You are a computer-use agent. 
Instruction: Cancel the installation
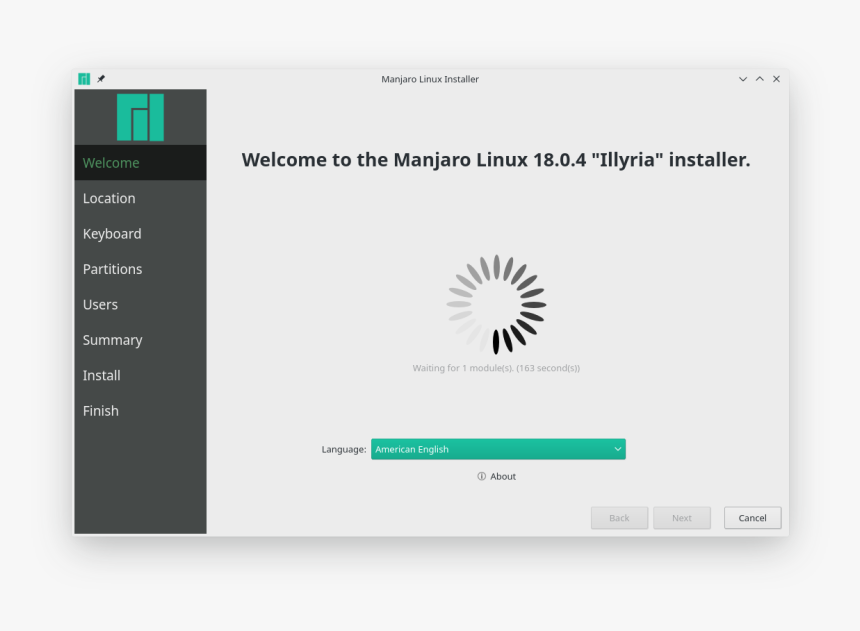click(x=752, y=518)
